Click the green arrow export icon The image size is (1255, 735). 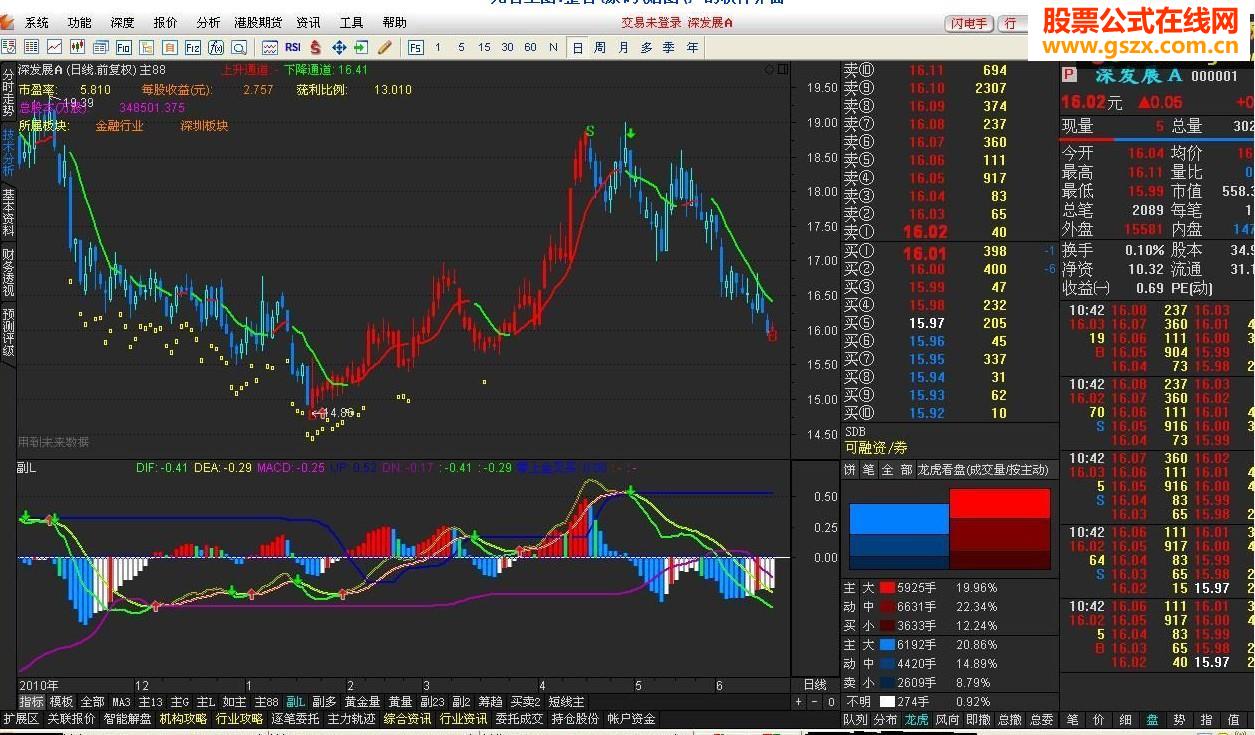click(361, 47)
